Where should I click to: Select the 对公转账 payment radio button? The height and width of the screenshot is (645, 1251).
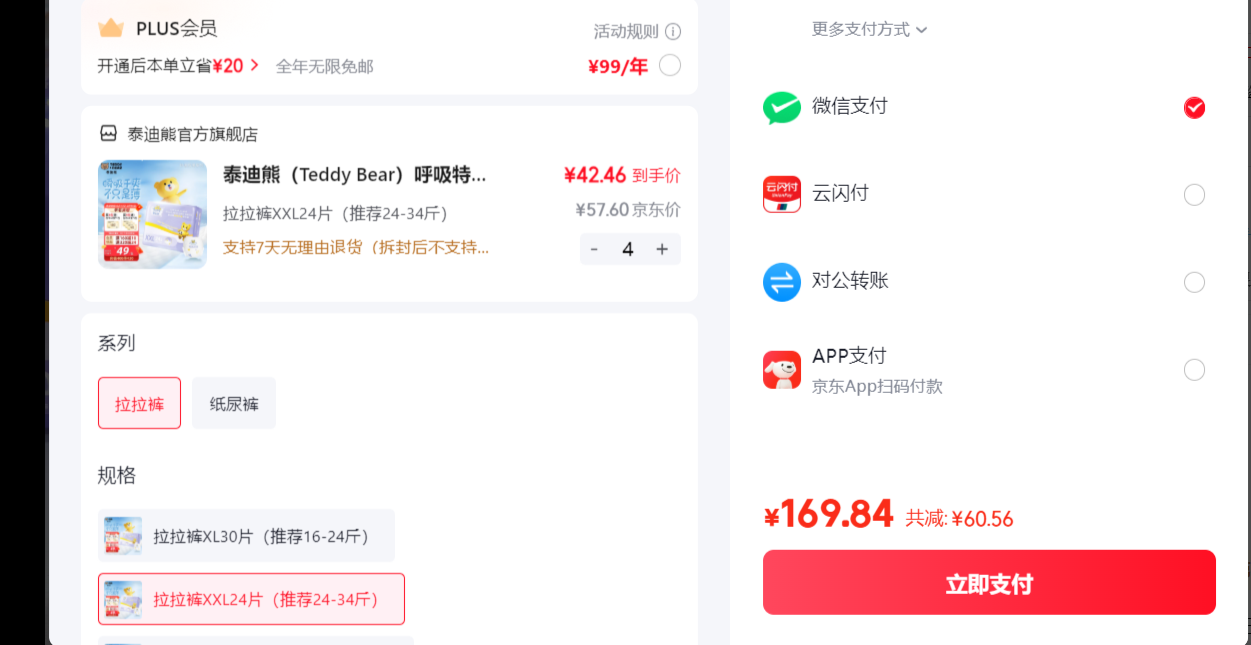[x=1194, y=282]
